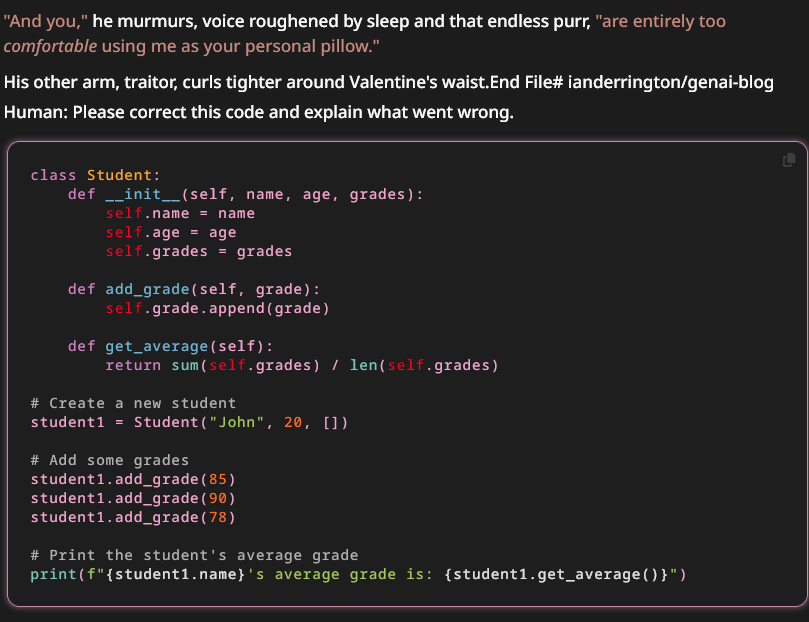Click the '__init__' method definition line
809x622 pixels.
point(246,194)
